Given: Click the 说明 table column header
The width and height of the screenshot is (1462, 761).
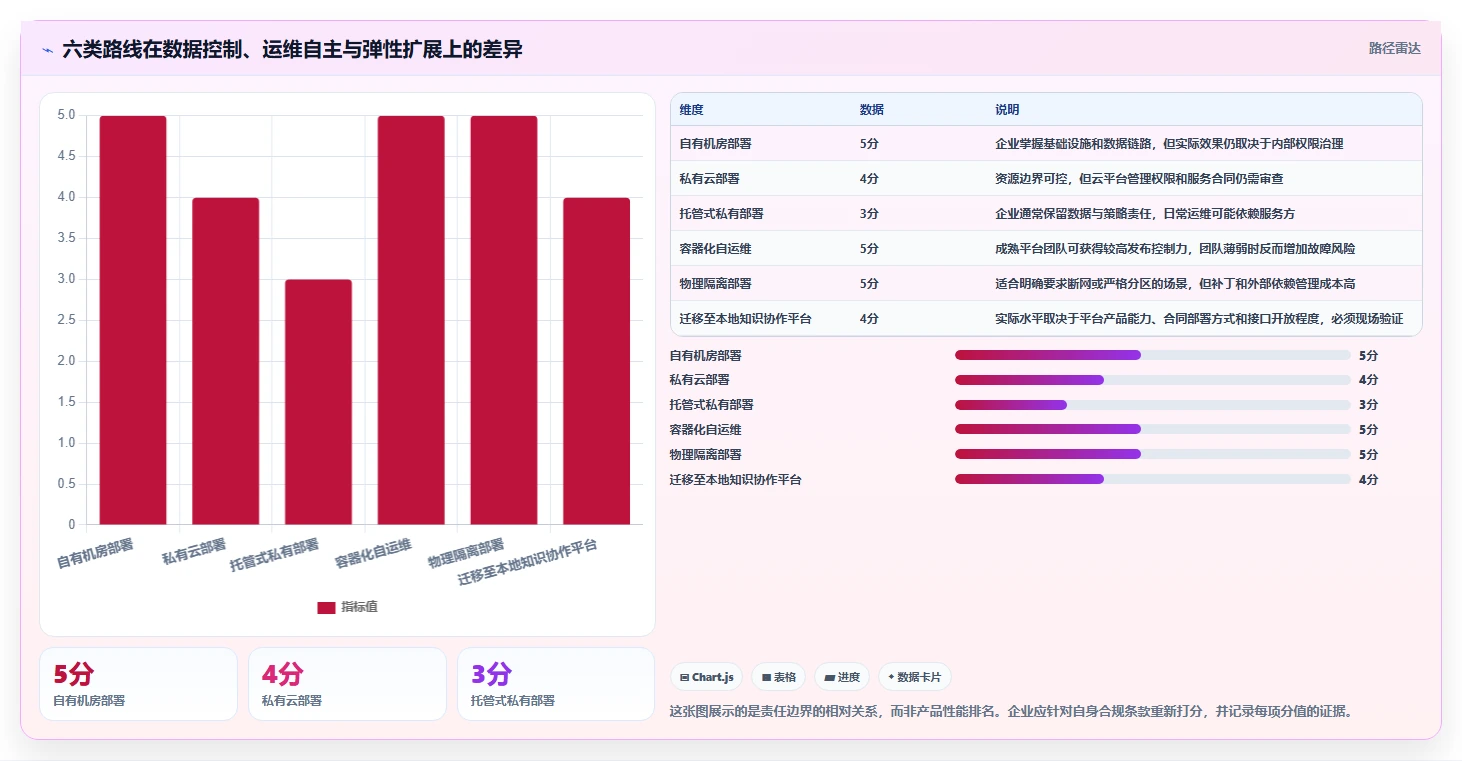Looking at the screenshot, I should click(x=1007, y=110).
